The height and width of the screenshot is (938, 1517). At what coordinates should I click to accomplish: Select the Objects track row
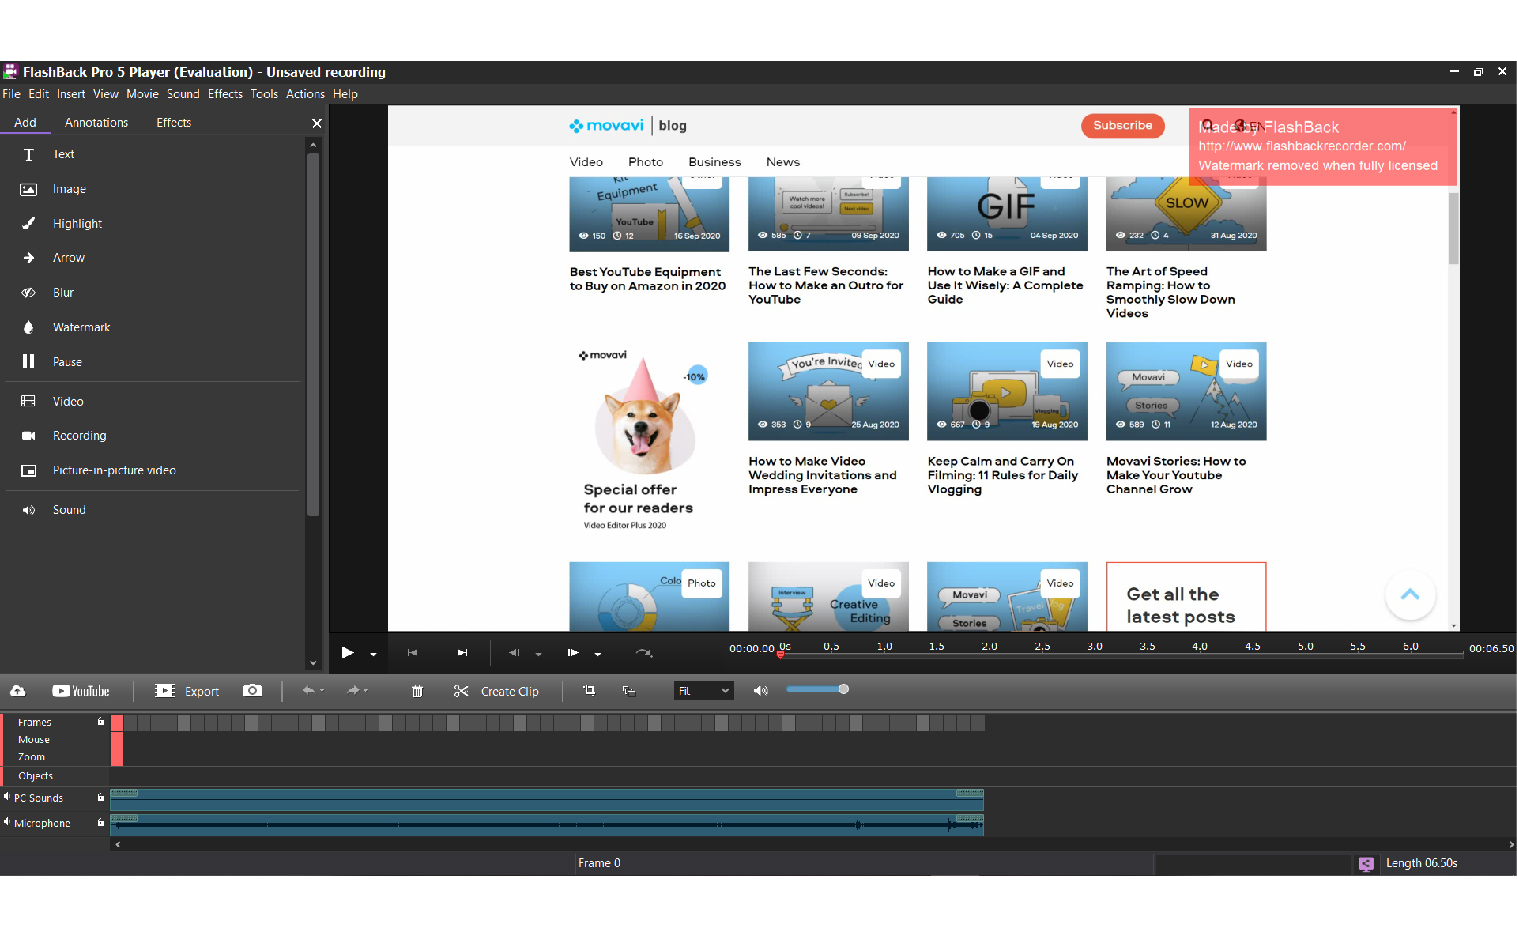(758, 776)
